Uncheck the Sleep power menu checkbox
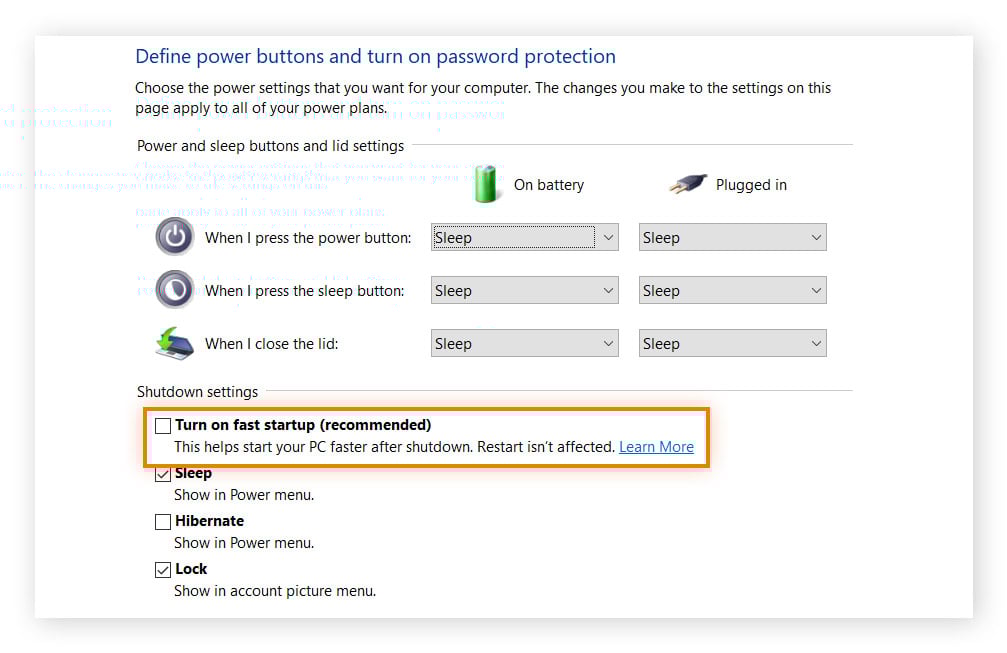1007x653 pixels. tap(163, 474)
